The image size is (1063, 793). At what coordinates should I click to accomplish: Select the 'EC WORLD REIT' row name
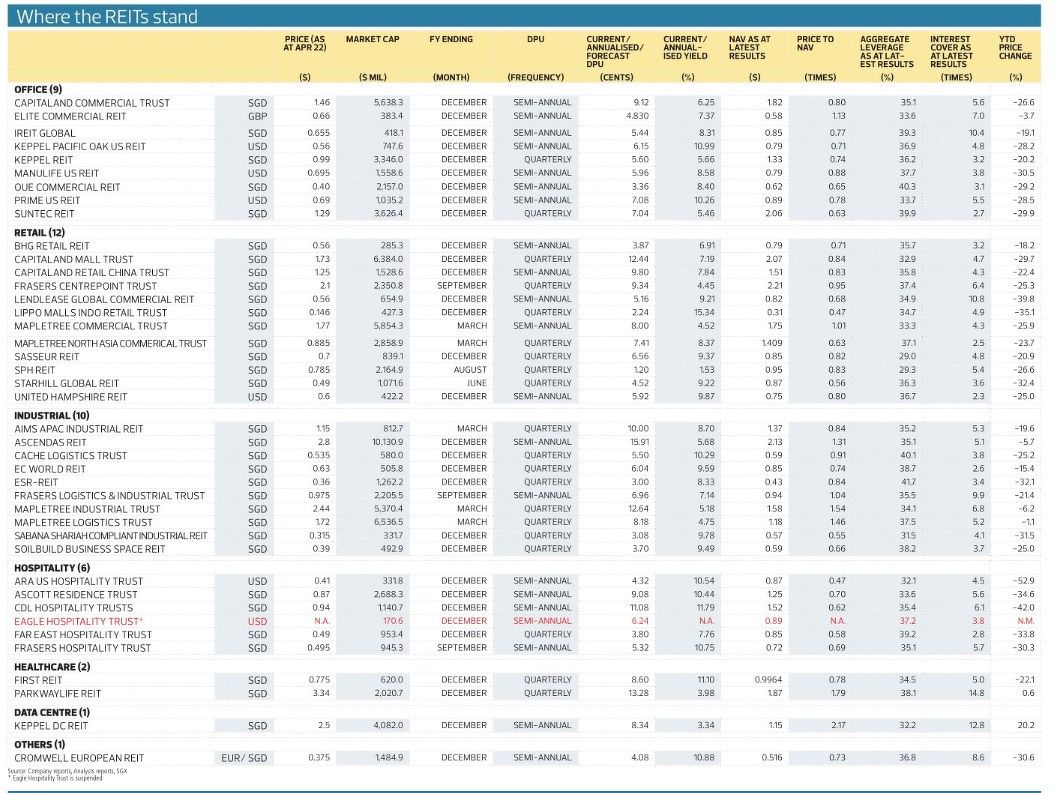point(50,469)
